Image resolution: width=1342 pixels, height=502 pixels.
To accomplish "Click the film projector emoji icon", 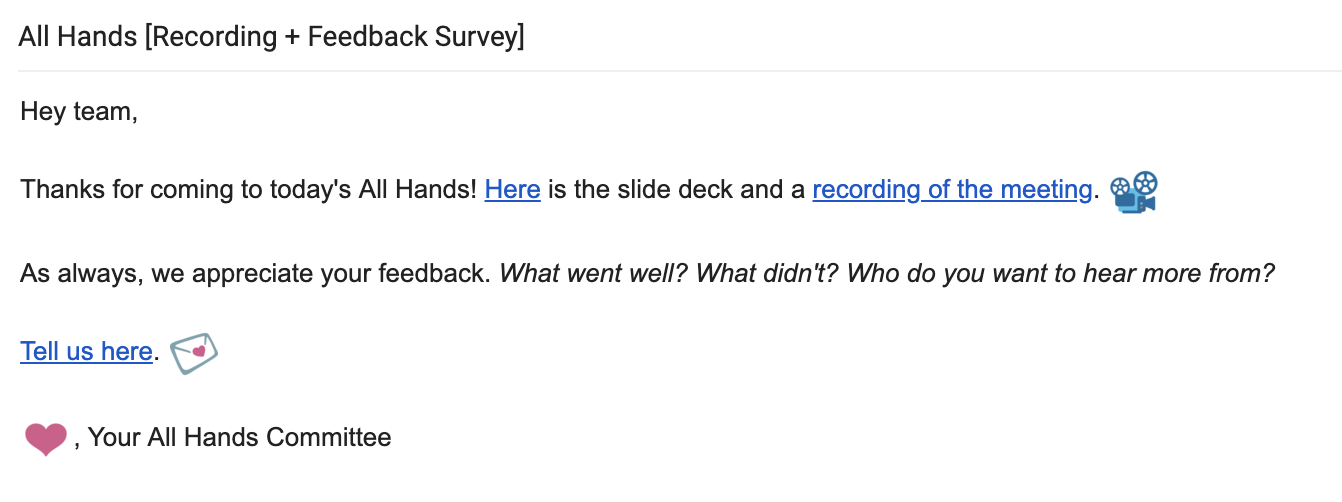I will coord(1134,190).
